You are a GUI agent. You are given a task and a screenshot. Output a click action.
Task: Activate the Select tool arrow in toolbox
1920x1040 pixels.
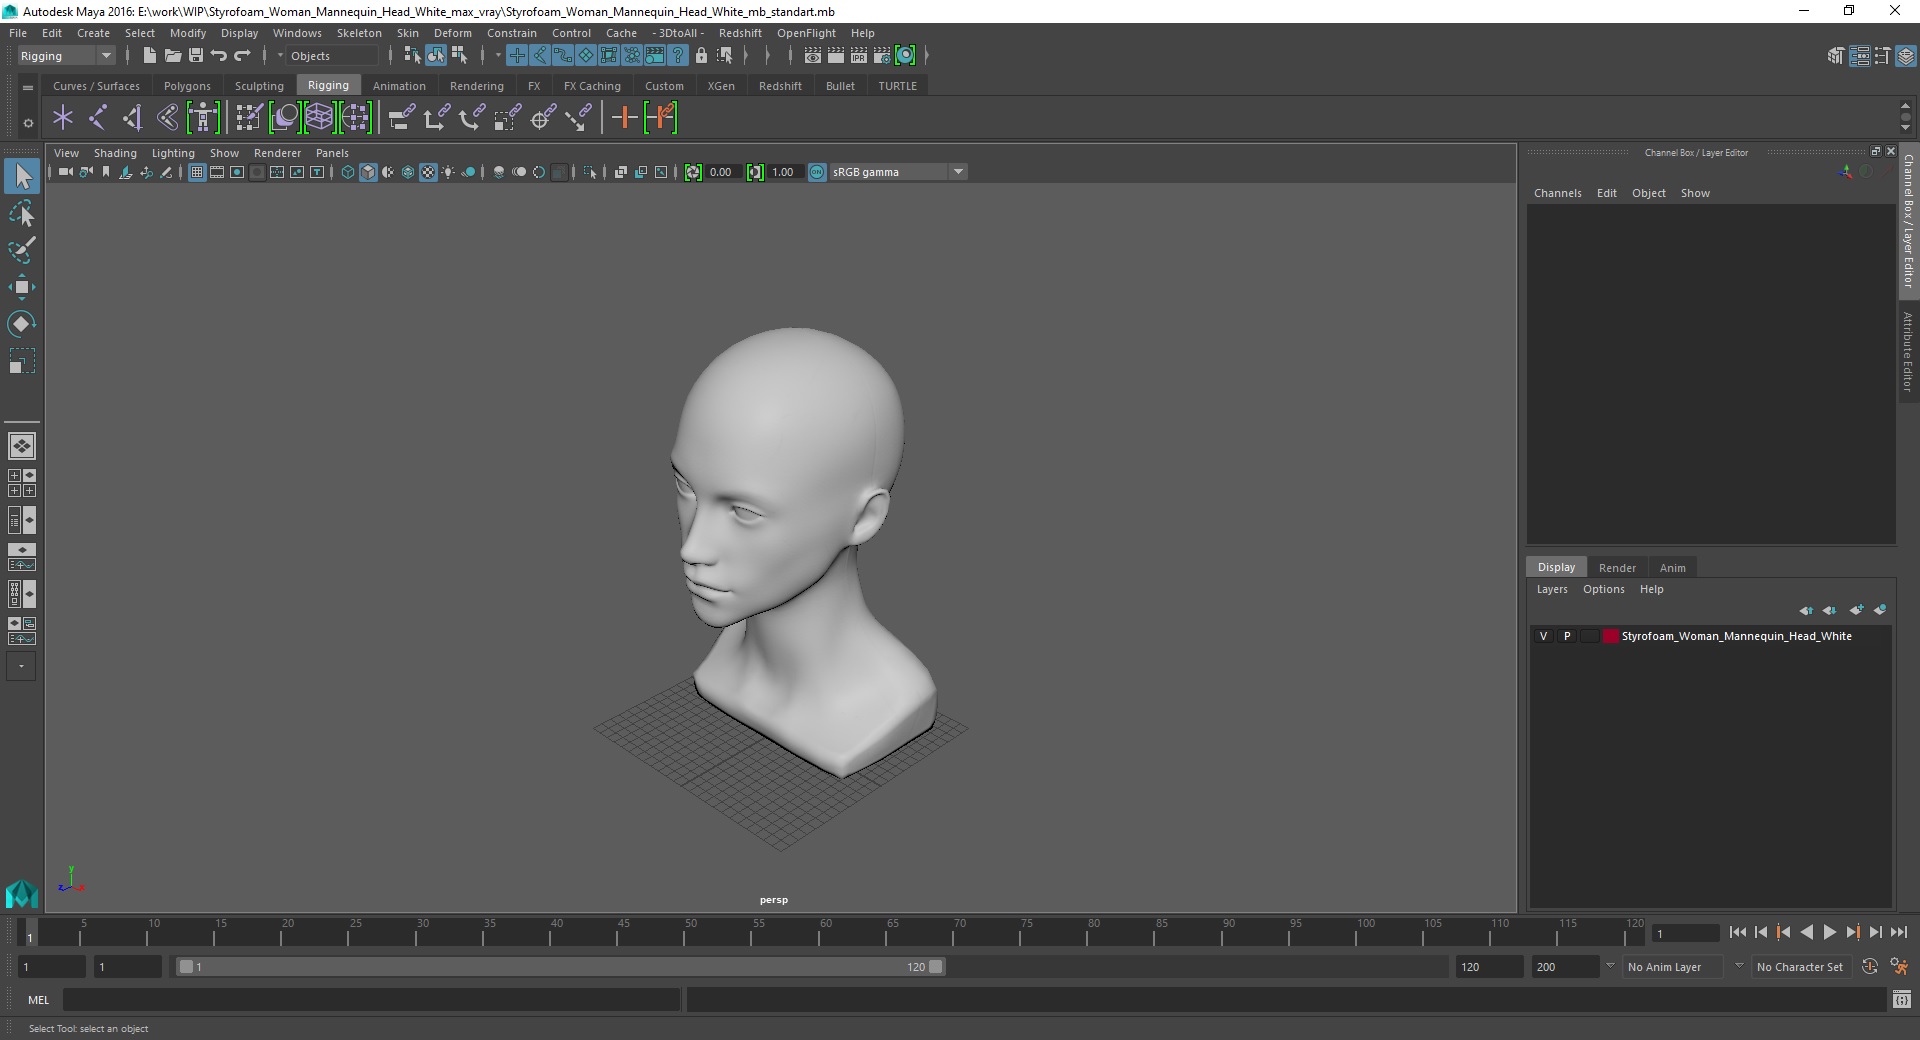tap(22, 177)
